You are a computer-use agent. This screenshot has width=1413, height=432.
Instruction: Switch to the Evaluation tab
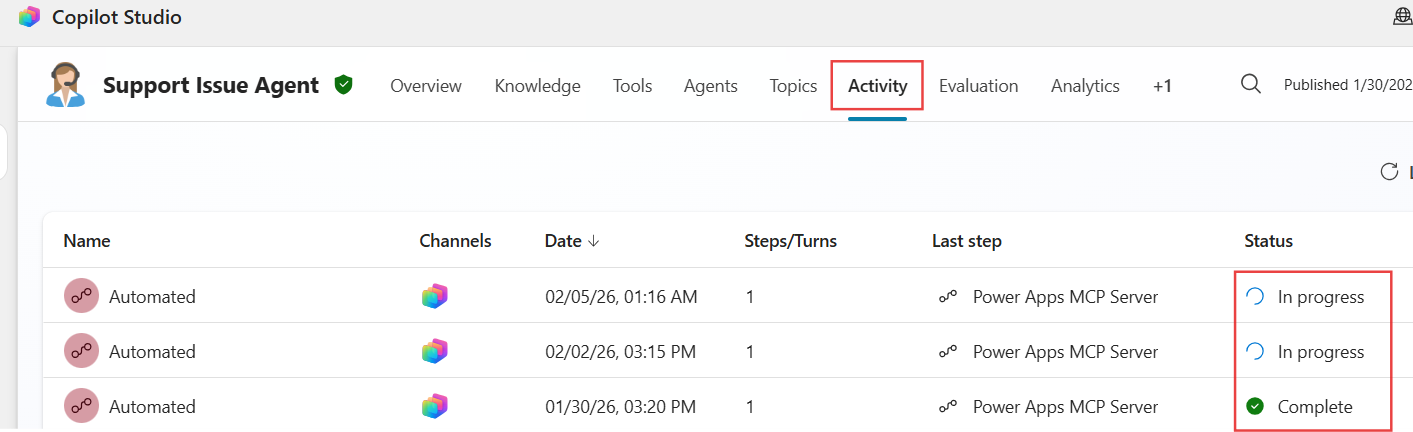pos(978,86)
